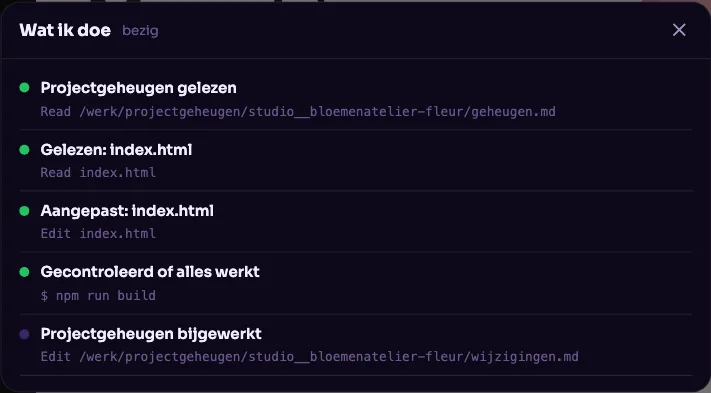This screenshot has height=393, width=711.
Task: Click the dollar prompt before npm run build
Action: pyautogui.click(x=44, y=296)
